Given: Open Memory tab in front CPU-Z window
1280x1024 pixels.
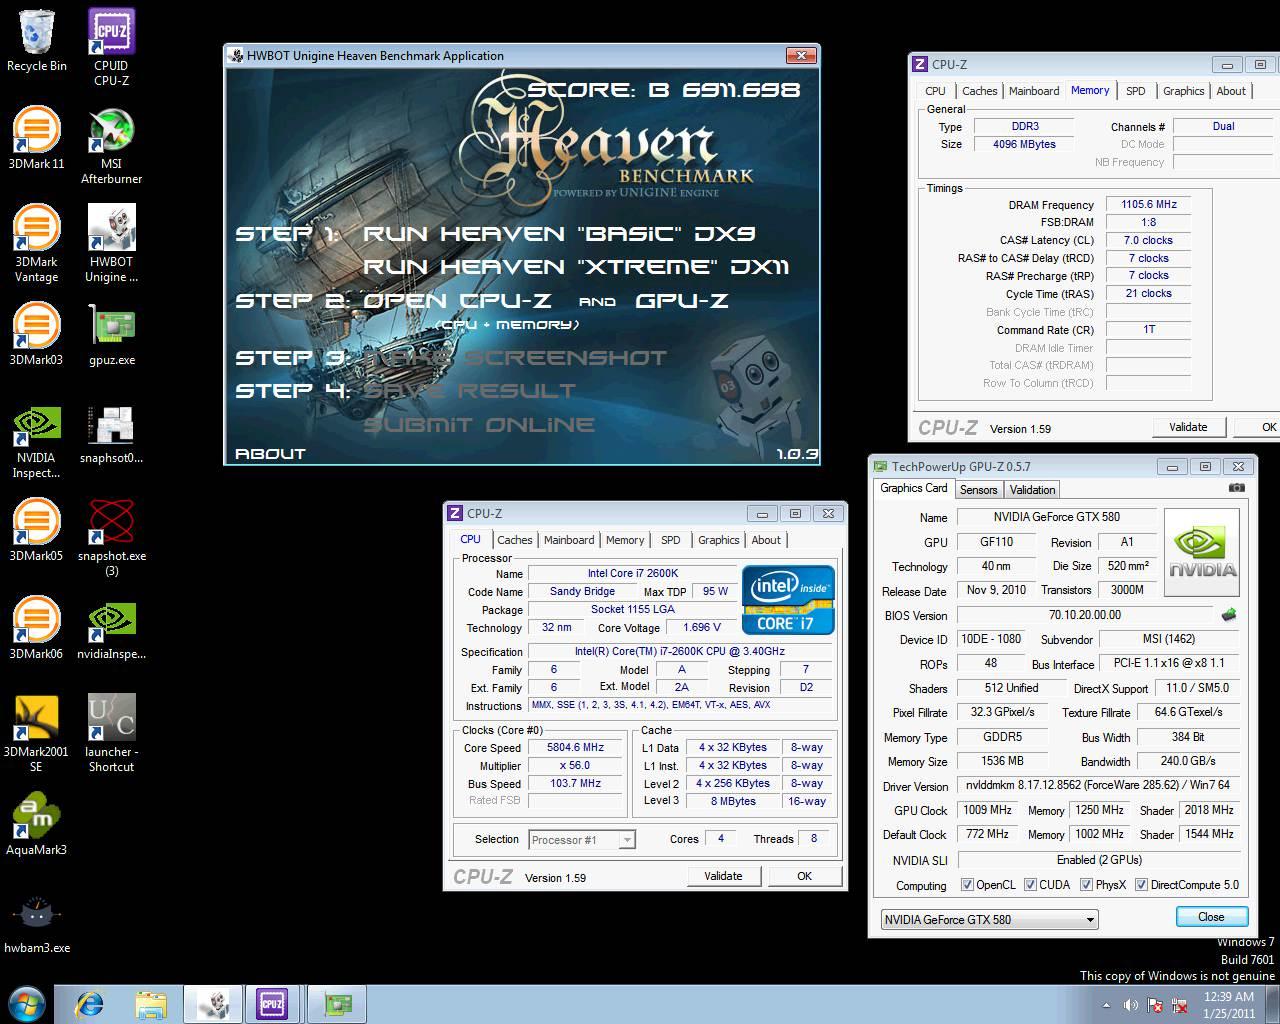Looking at the screenshot, I should click(625, 540).
